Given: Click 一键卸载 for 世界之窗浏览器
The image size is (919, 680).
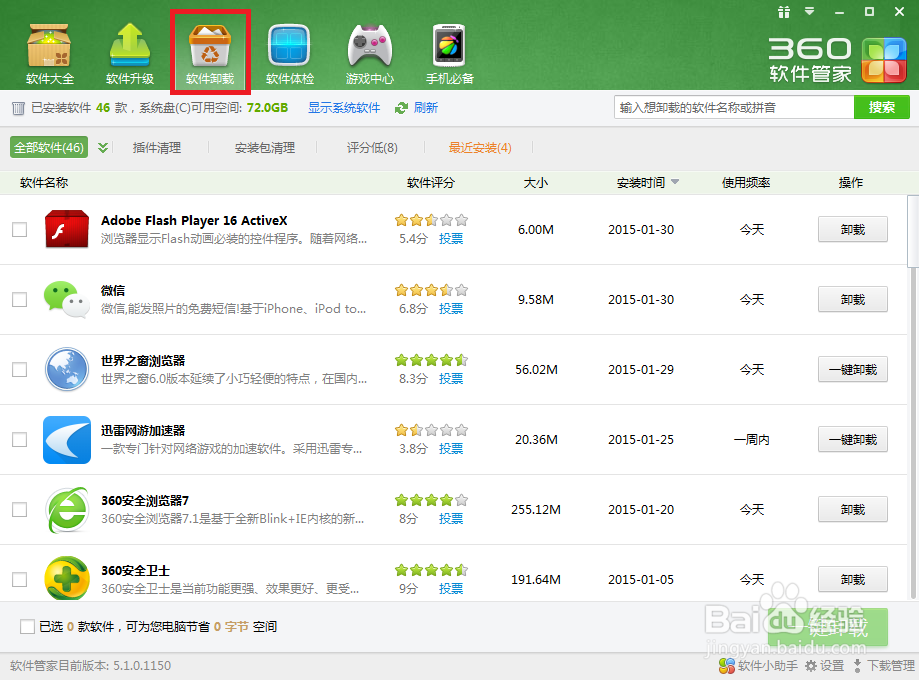Looking at the screenshot, I should pos(853,369).
